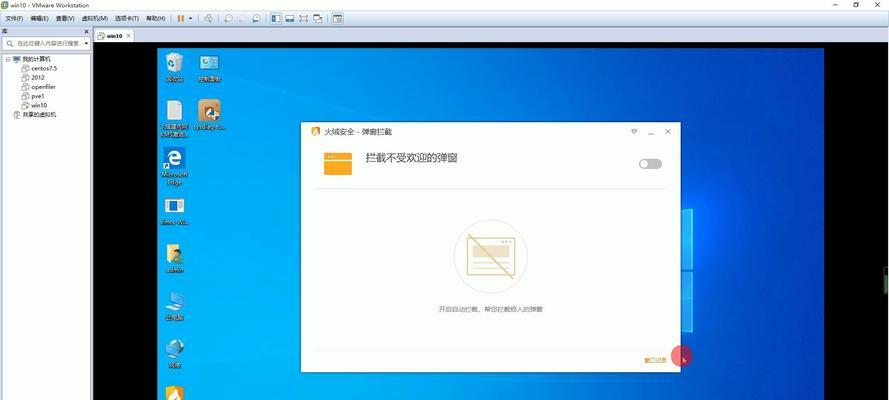Open the 窗口记录 link in the dialog
Viewport: 889px width, 400px height.
click(655, 360)
